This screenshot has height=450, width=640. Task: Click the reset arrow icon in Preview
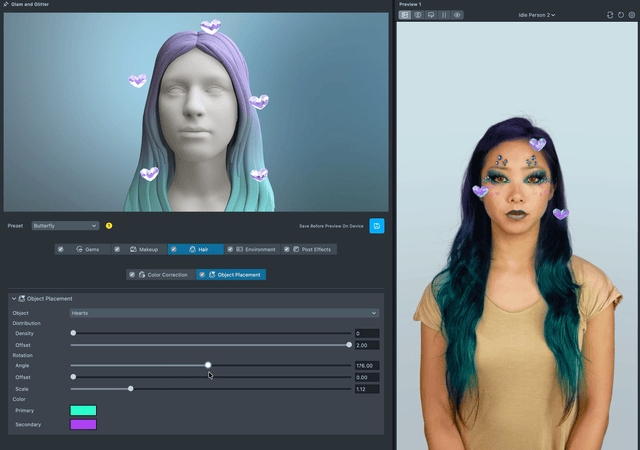pos(620,15)
